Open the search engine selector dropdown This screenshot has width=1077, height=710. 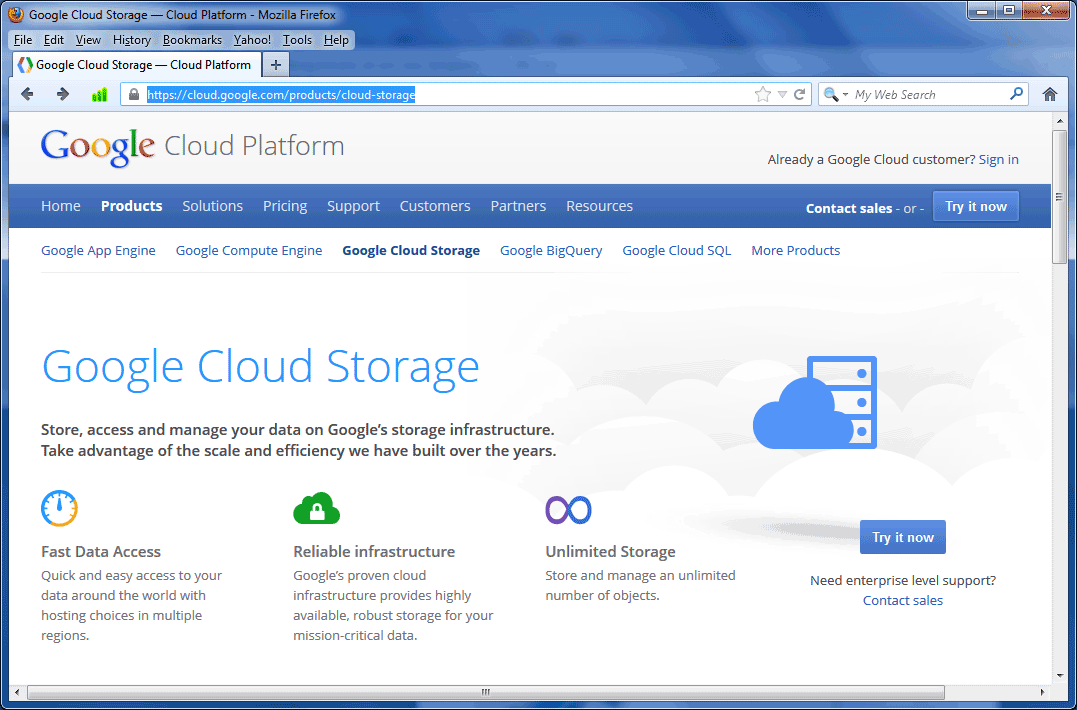[836, 95]
